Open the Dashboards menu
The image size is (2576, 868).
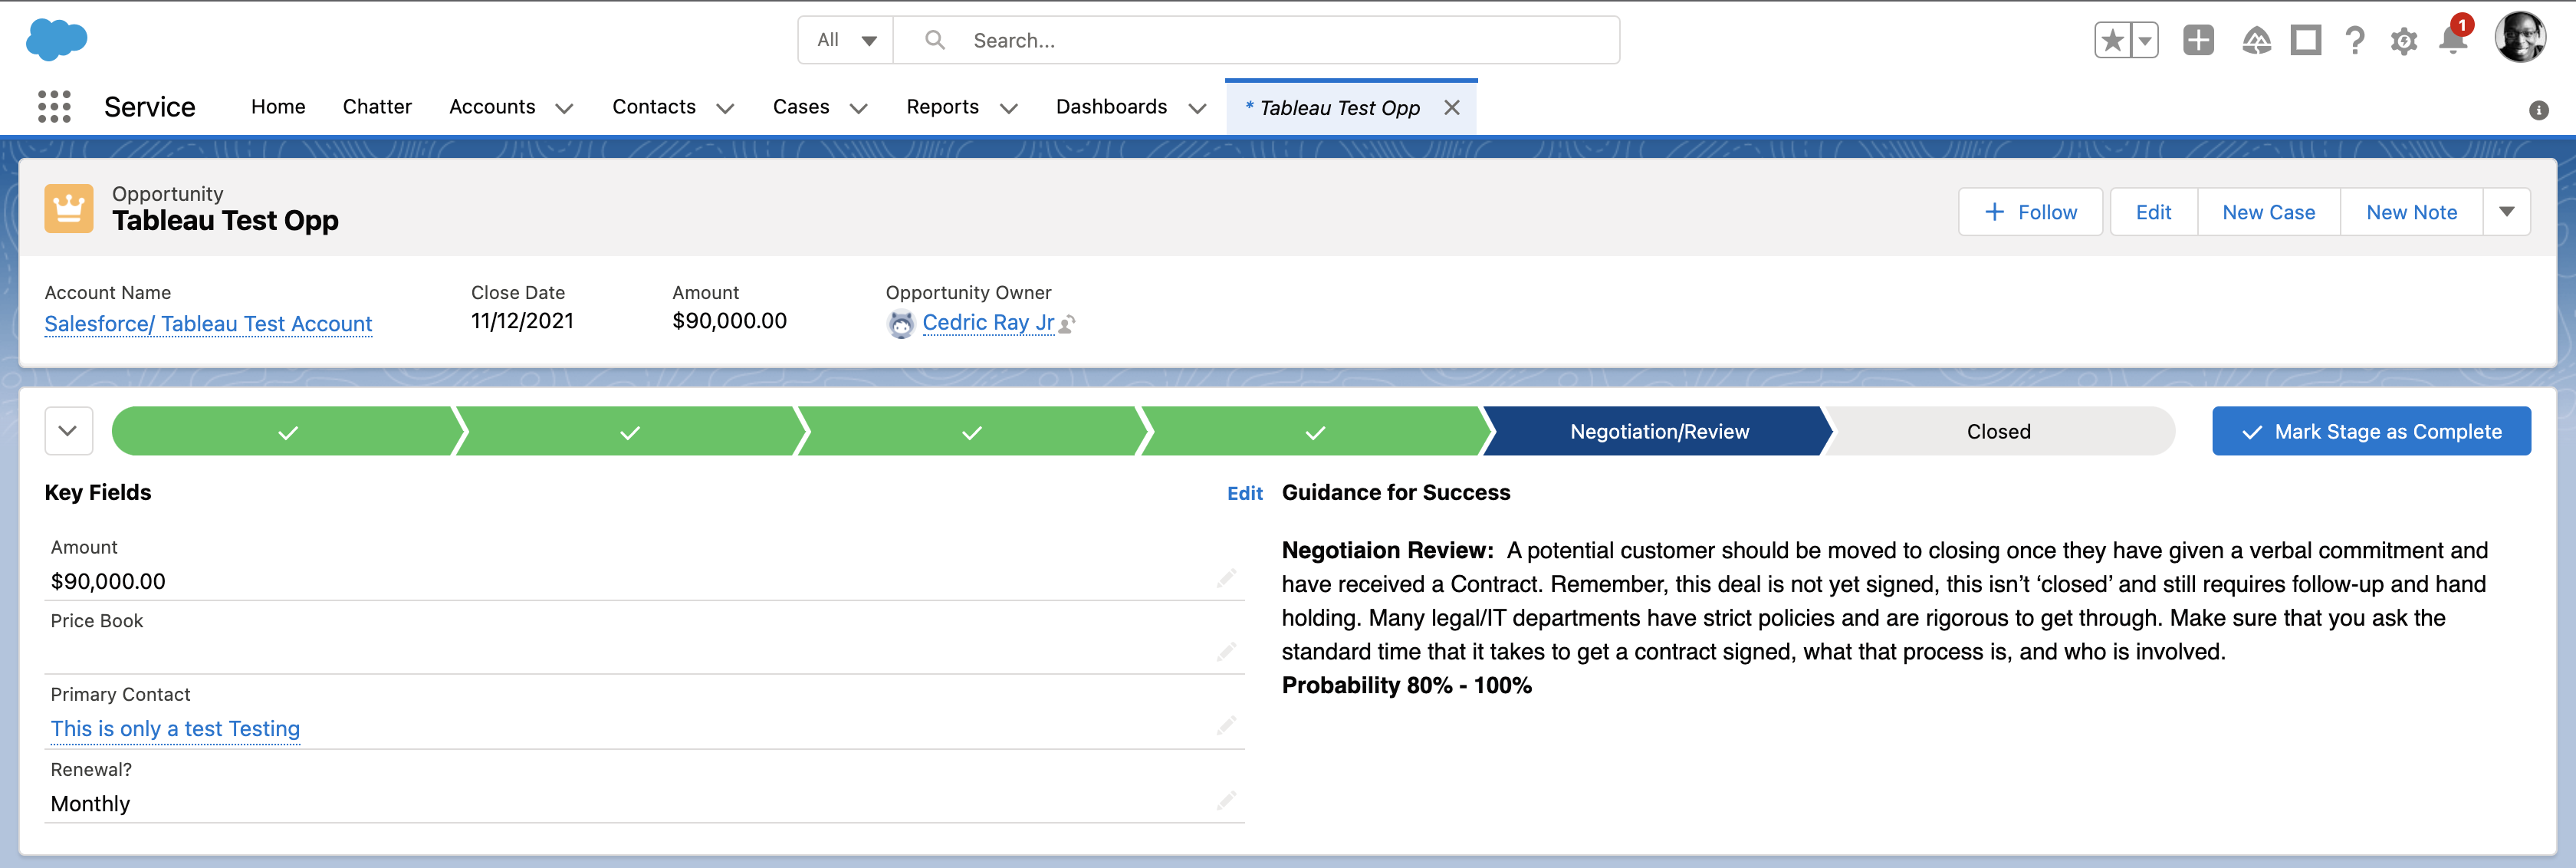click(1112, 107)
